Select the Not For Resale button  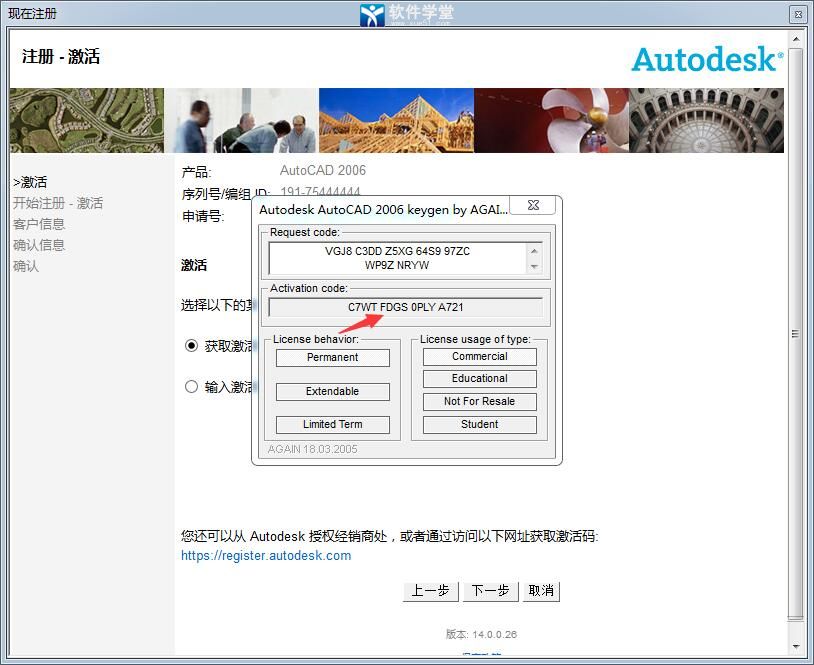480,402
